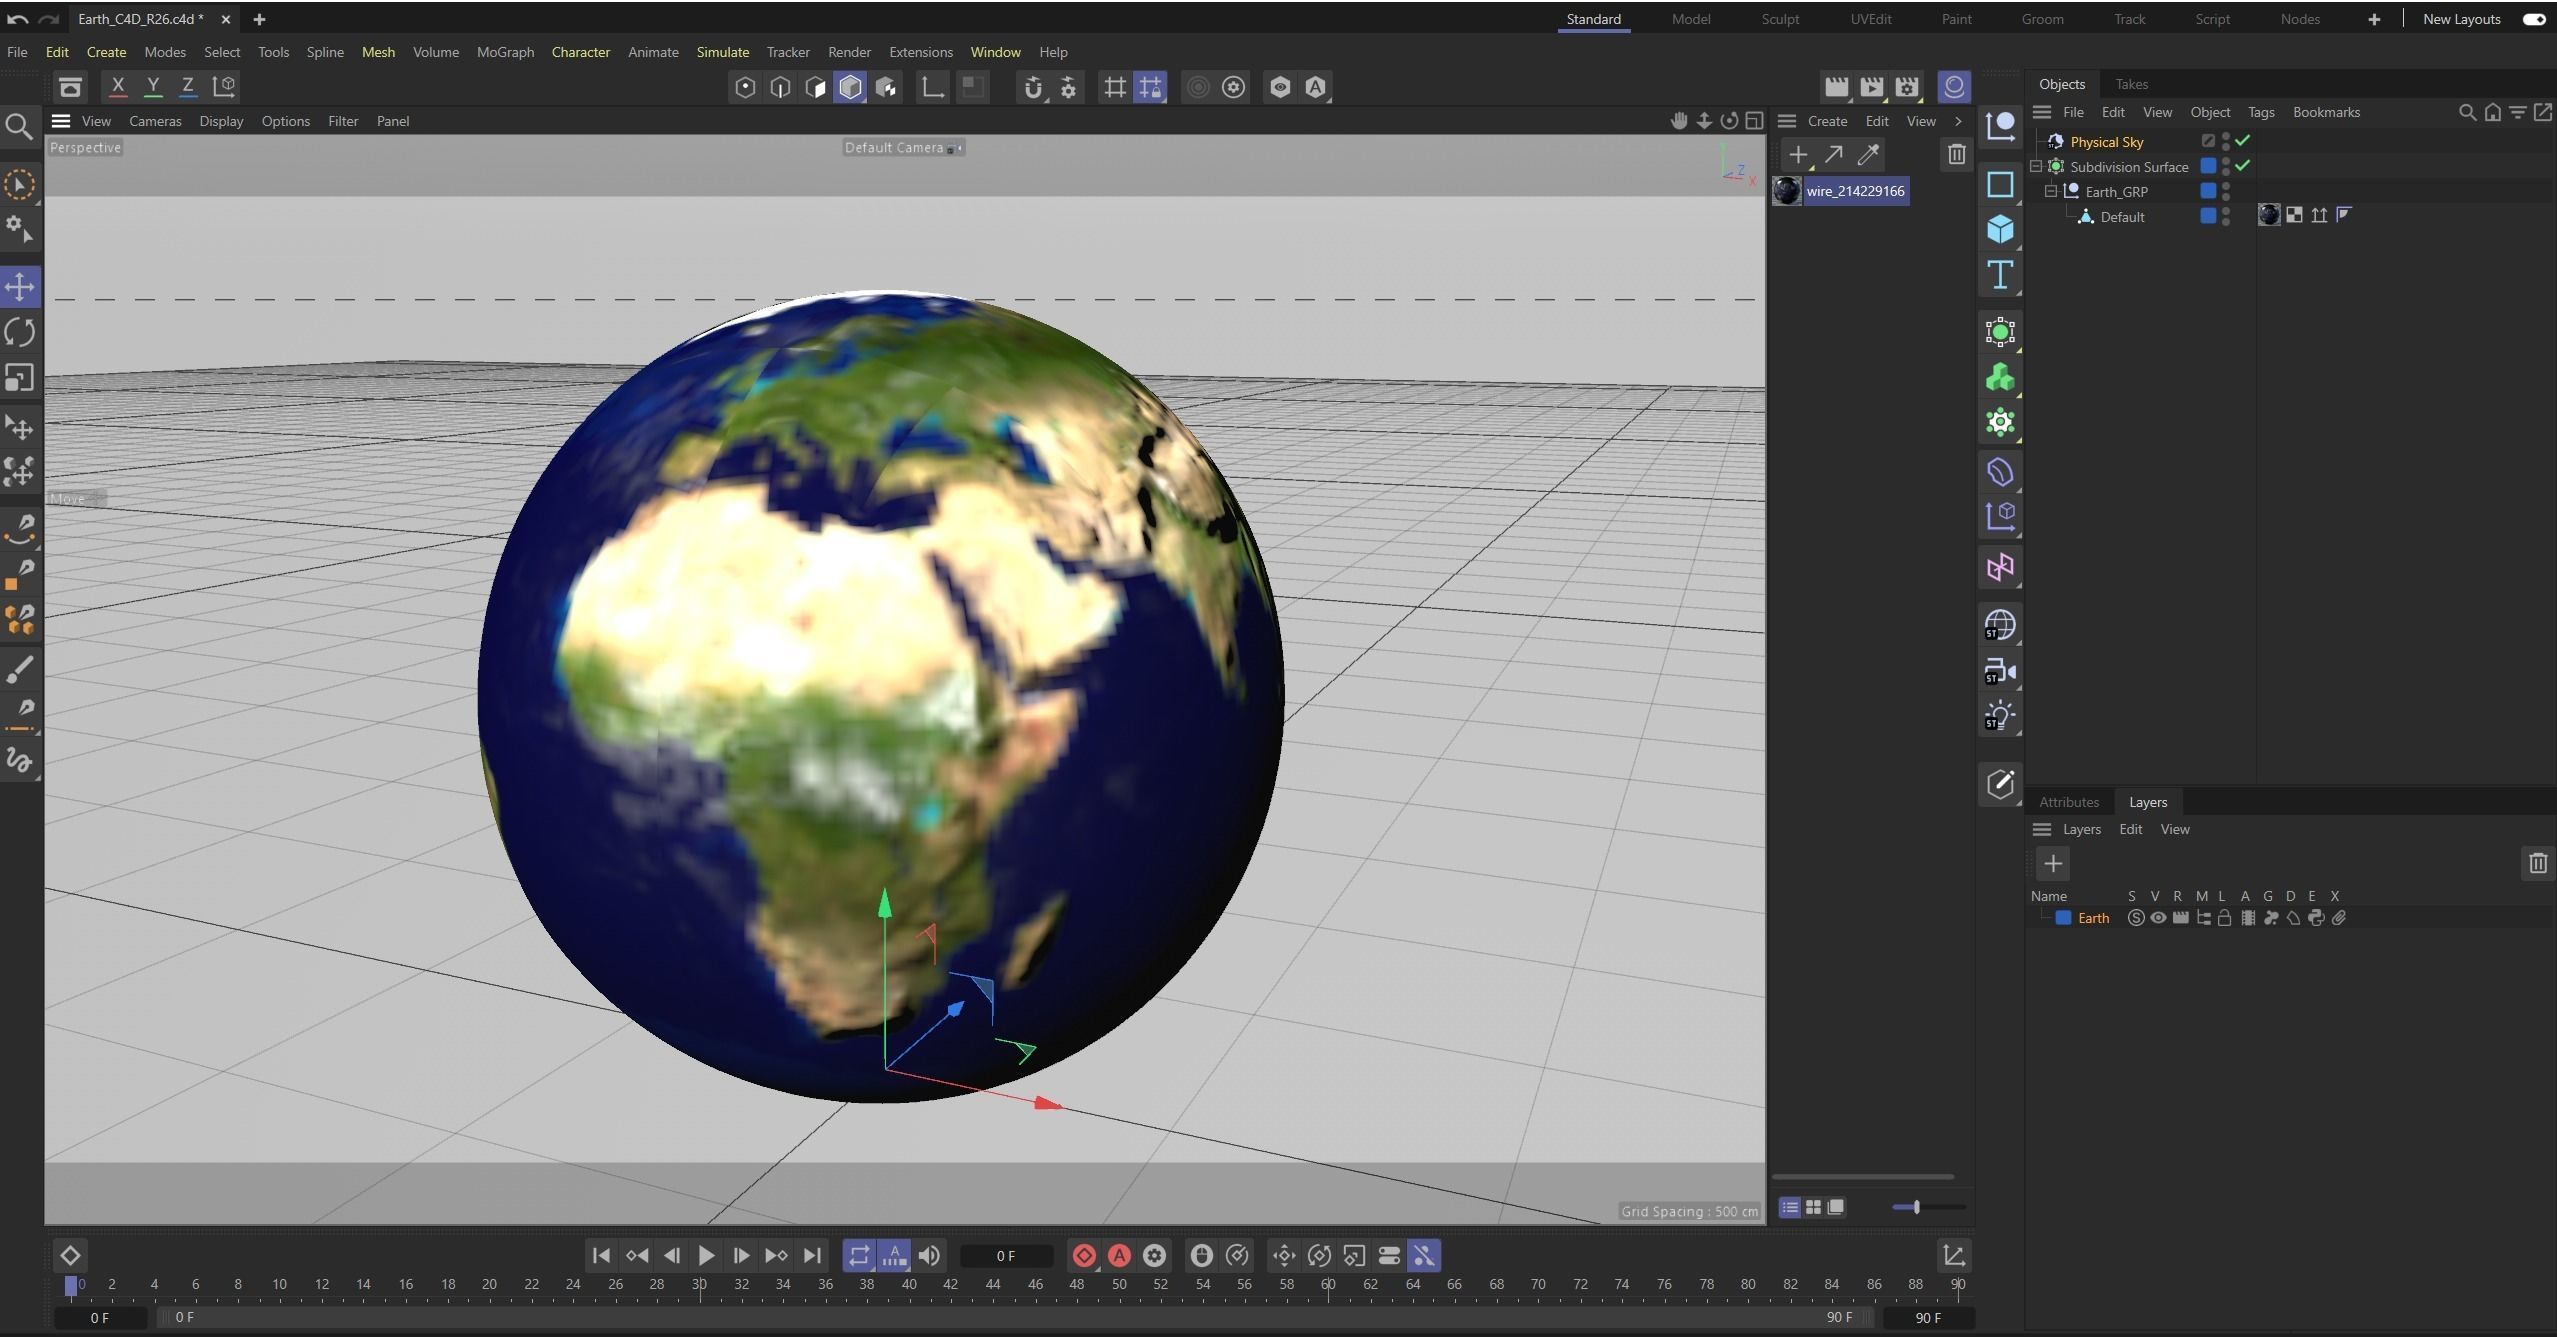The width and height of the screenshot is (2557, 1337).
Task: Toggle the Z axis lock
Action: (188, 87)
